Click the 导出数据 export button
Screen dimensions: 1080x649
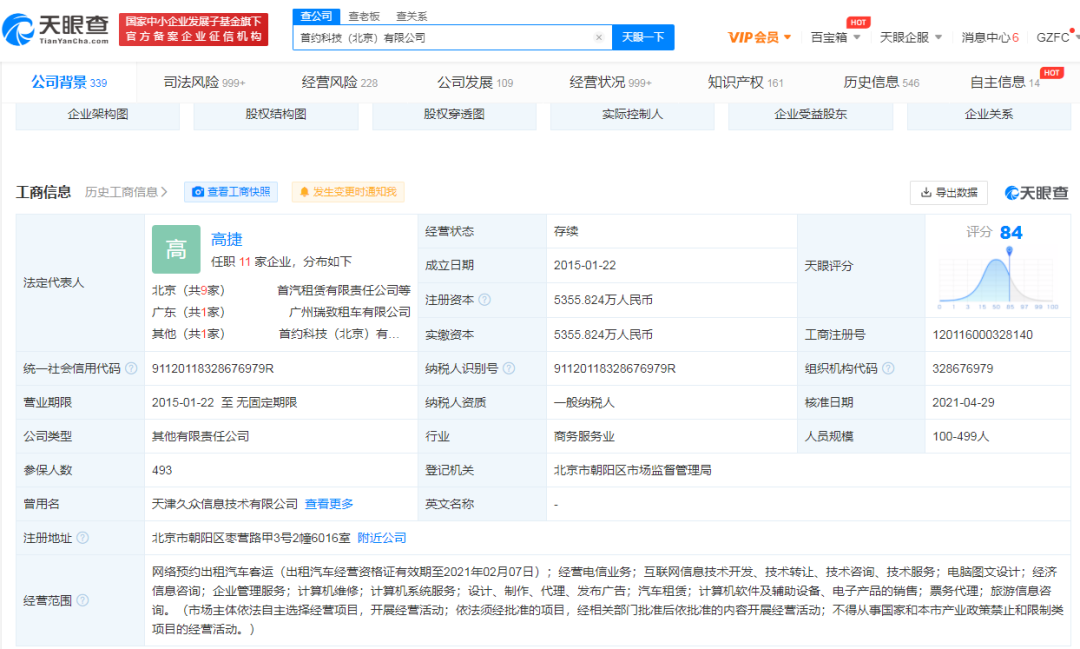pyautogui.click(x=948, y=193)
